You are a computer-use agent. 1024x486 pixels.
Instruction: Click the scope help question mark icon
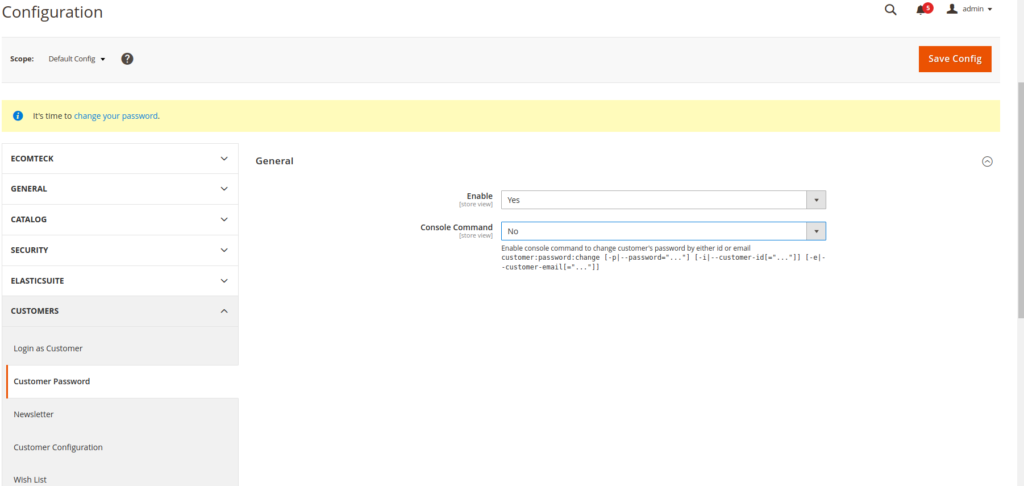tap(127, 59)
